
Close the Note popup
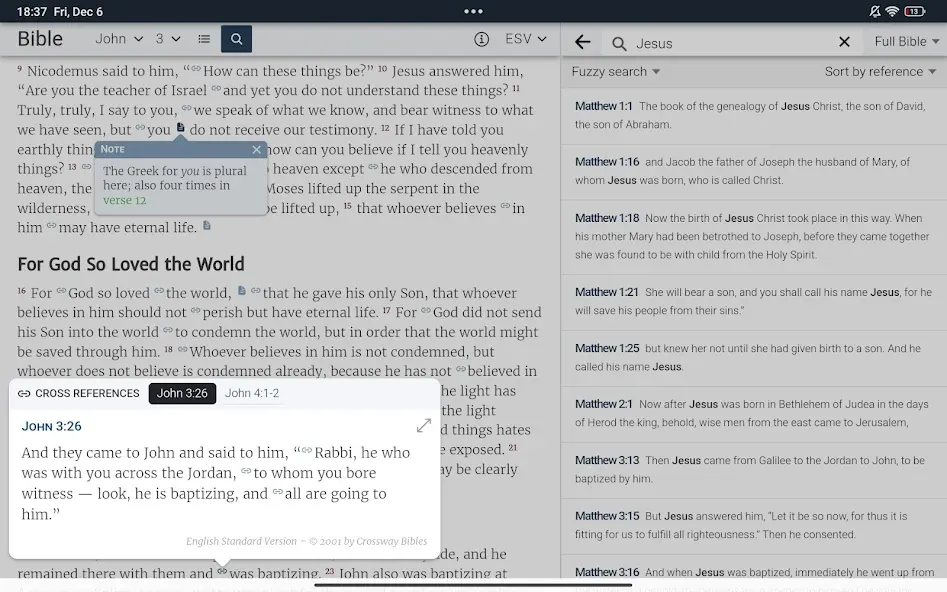257,149
